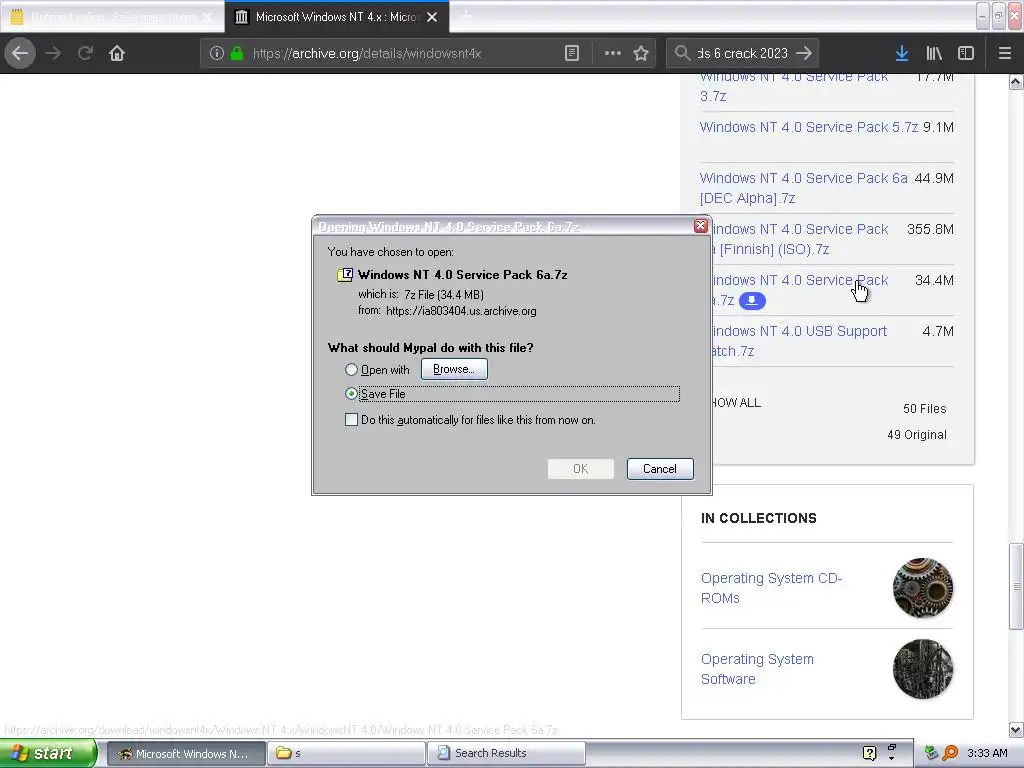Image resolution: width=1024 pixels, height=768 pixels.
Task: Switch to the first browser tab
Action: tap(112, 17)
